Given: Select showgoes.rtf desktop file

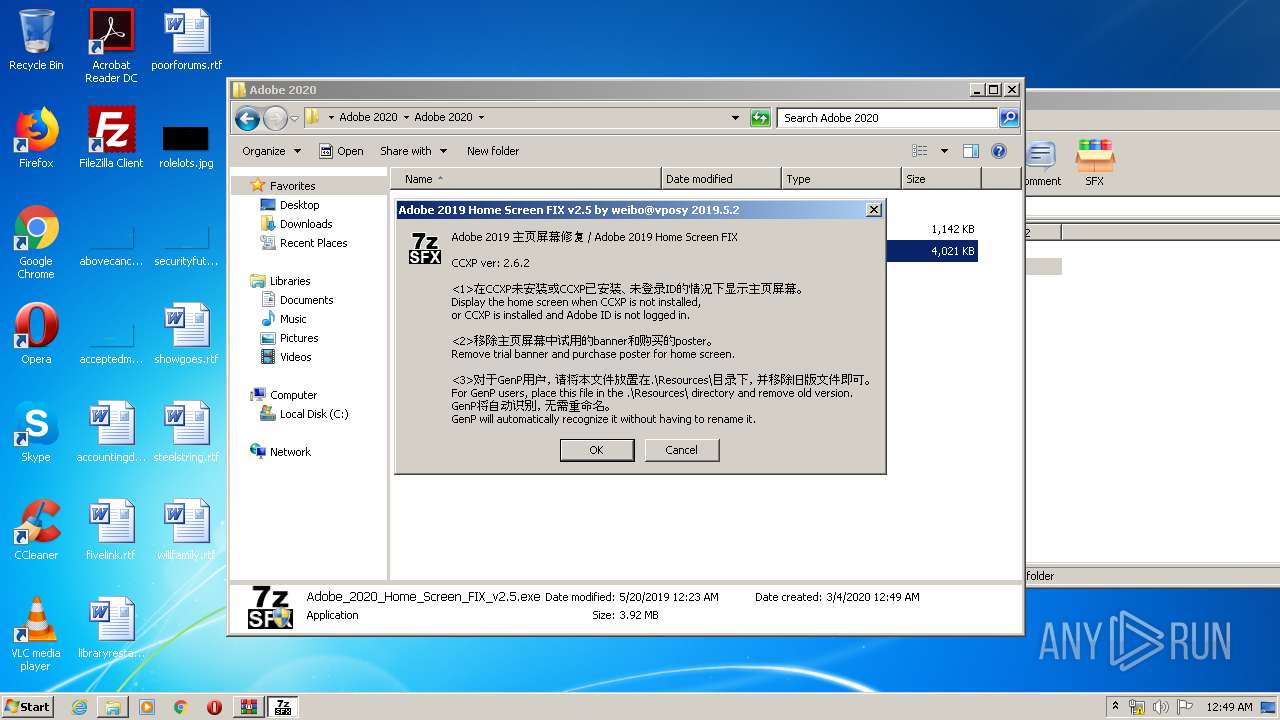Looking at the screenshot, I should [186, 334].
